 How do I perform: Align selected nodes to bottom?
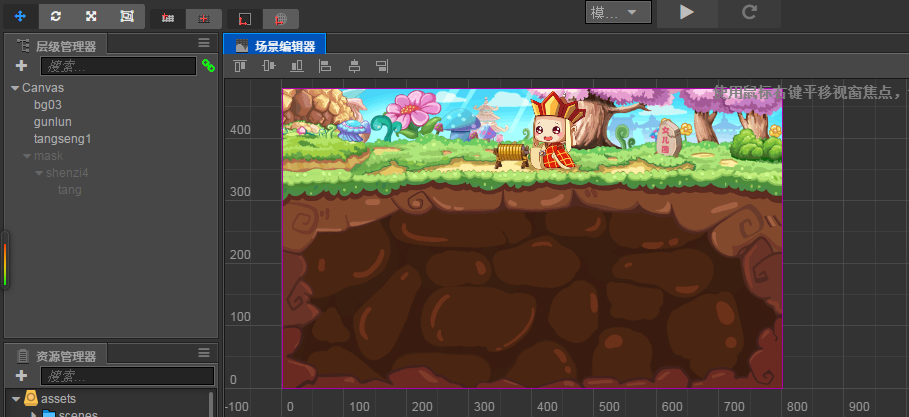(x=297, y=66)
